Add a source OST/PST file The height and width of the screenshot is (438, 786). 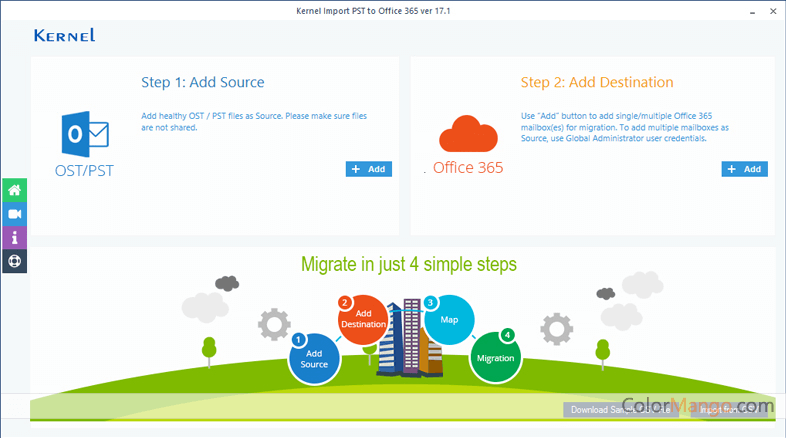tap(368, 169)
